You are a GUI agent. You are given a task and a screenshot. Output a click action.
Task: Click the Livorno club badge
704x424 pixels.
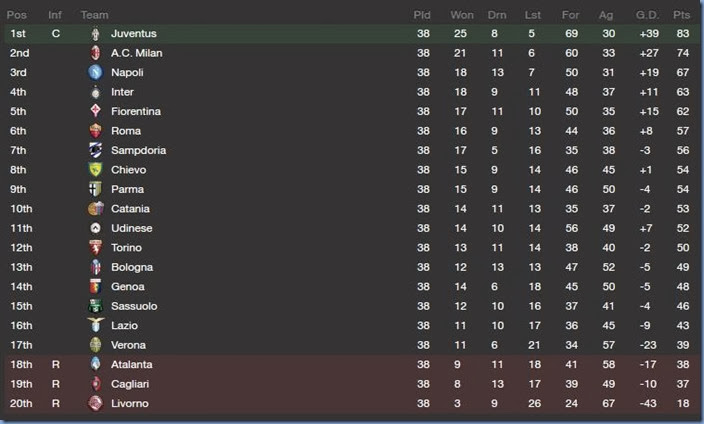(x=96, y=404)
